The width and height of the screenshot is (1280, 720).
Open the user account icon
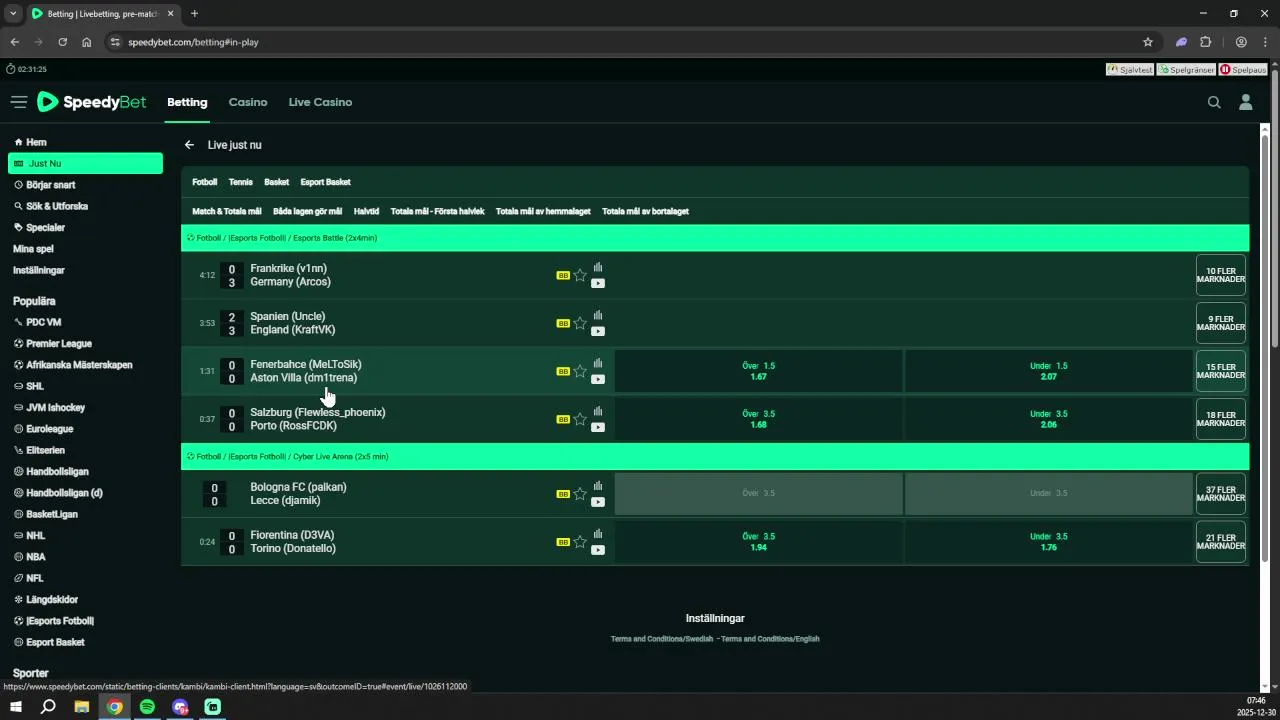[1246, 102]
